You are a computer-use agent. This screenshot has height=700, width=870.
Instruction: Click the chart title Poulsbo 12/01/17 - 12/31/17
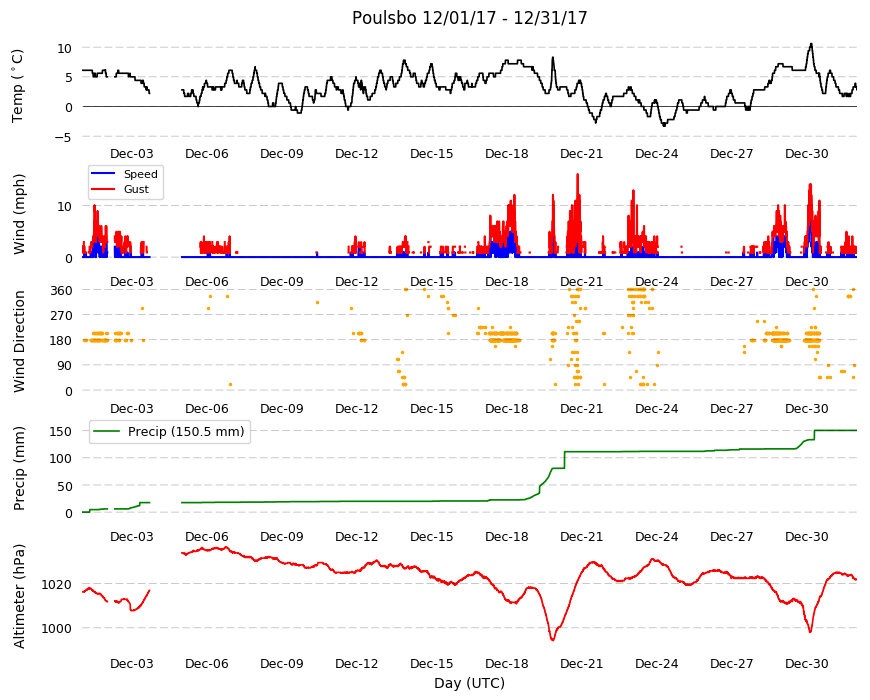tap(469, 18)
